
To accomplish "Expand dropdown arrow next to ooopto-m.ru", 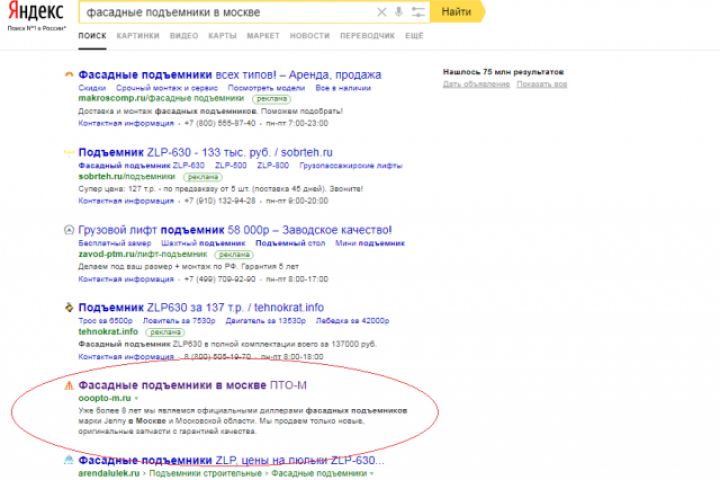I will point(136,398).
